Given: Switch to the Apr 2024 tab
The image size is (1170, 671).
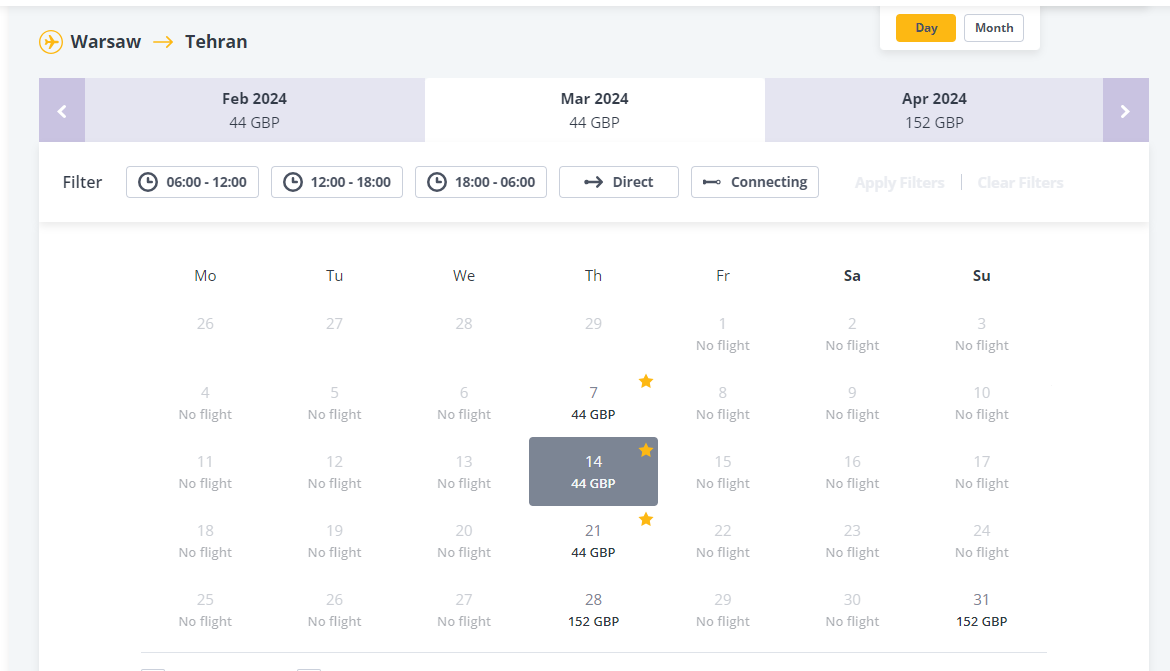Looking at the screenshot, I should 934,110.
